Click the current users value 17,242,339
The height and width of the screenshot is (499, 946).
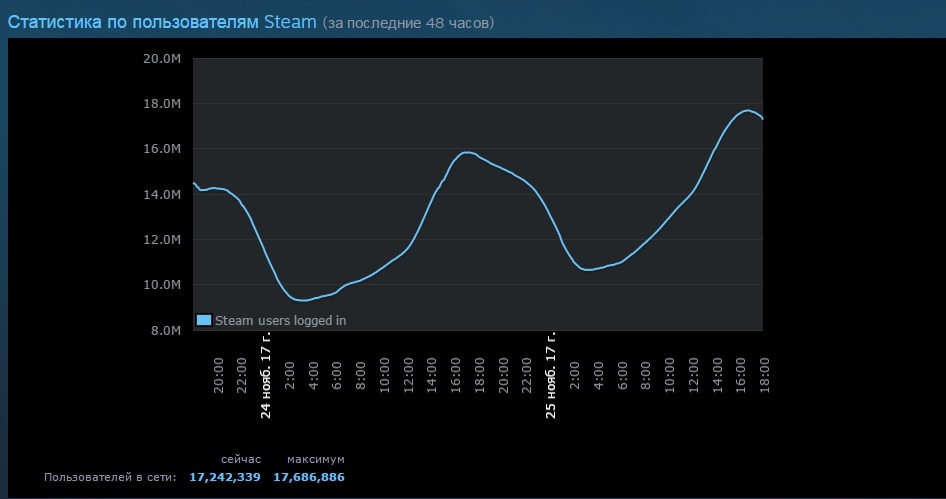225,477
